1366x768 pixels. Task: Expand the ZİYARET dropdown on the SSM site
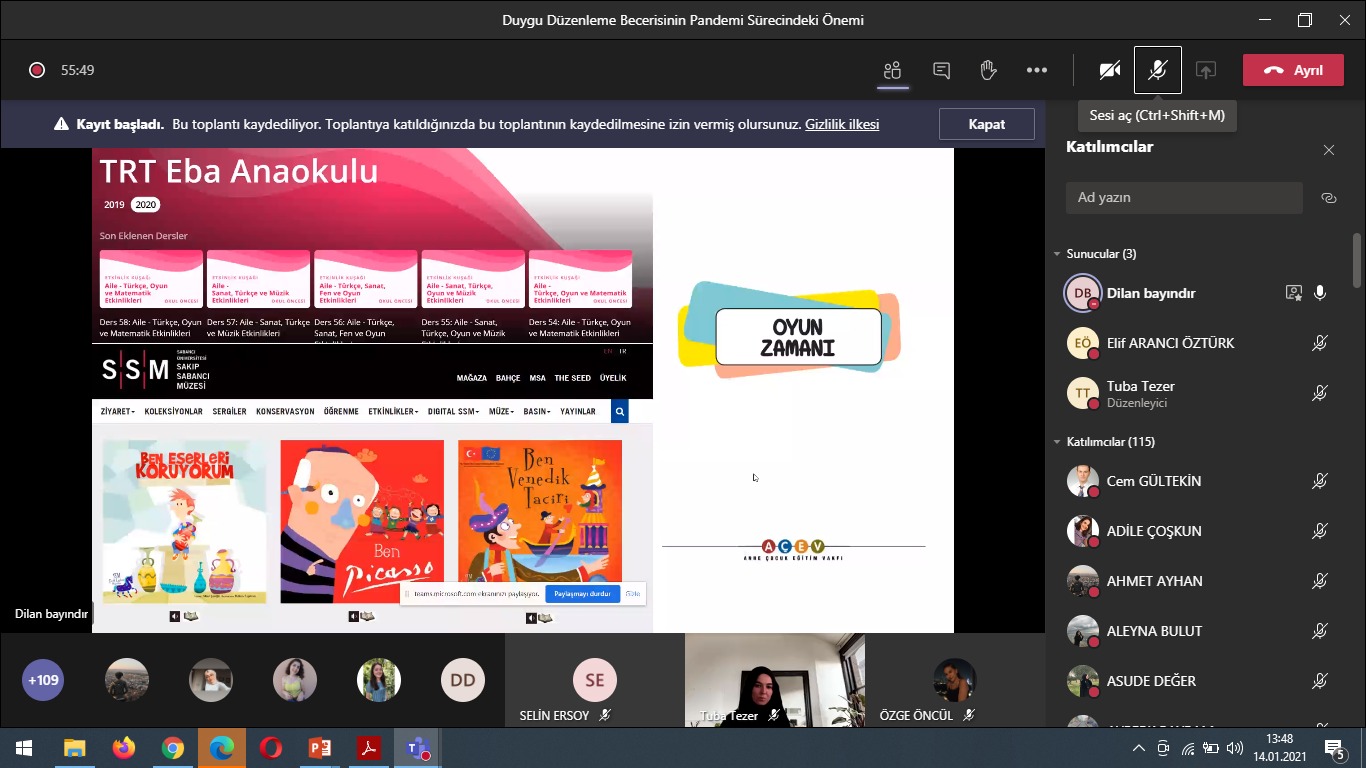pyautogui.click(x=118, y=411)
